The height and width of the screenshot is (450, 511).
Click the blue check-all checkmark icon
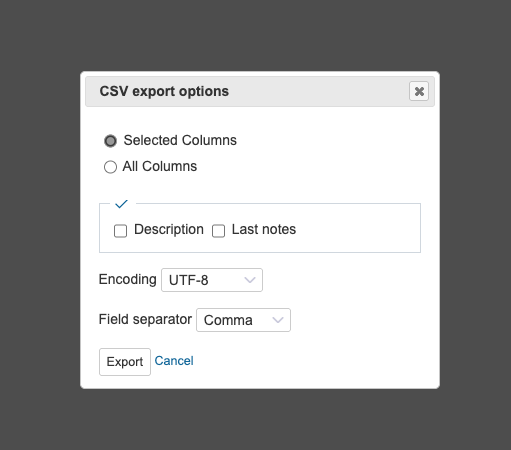click(x=121, y=204)
